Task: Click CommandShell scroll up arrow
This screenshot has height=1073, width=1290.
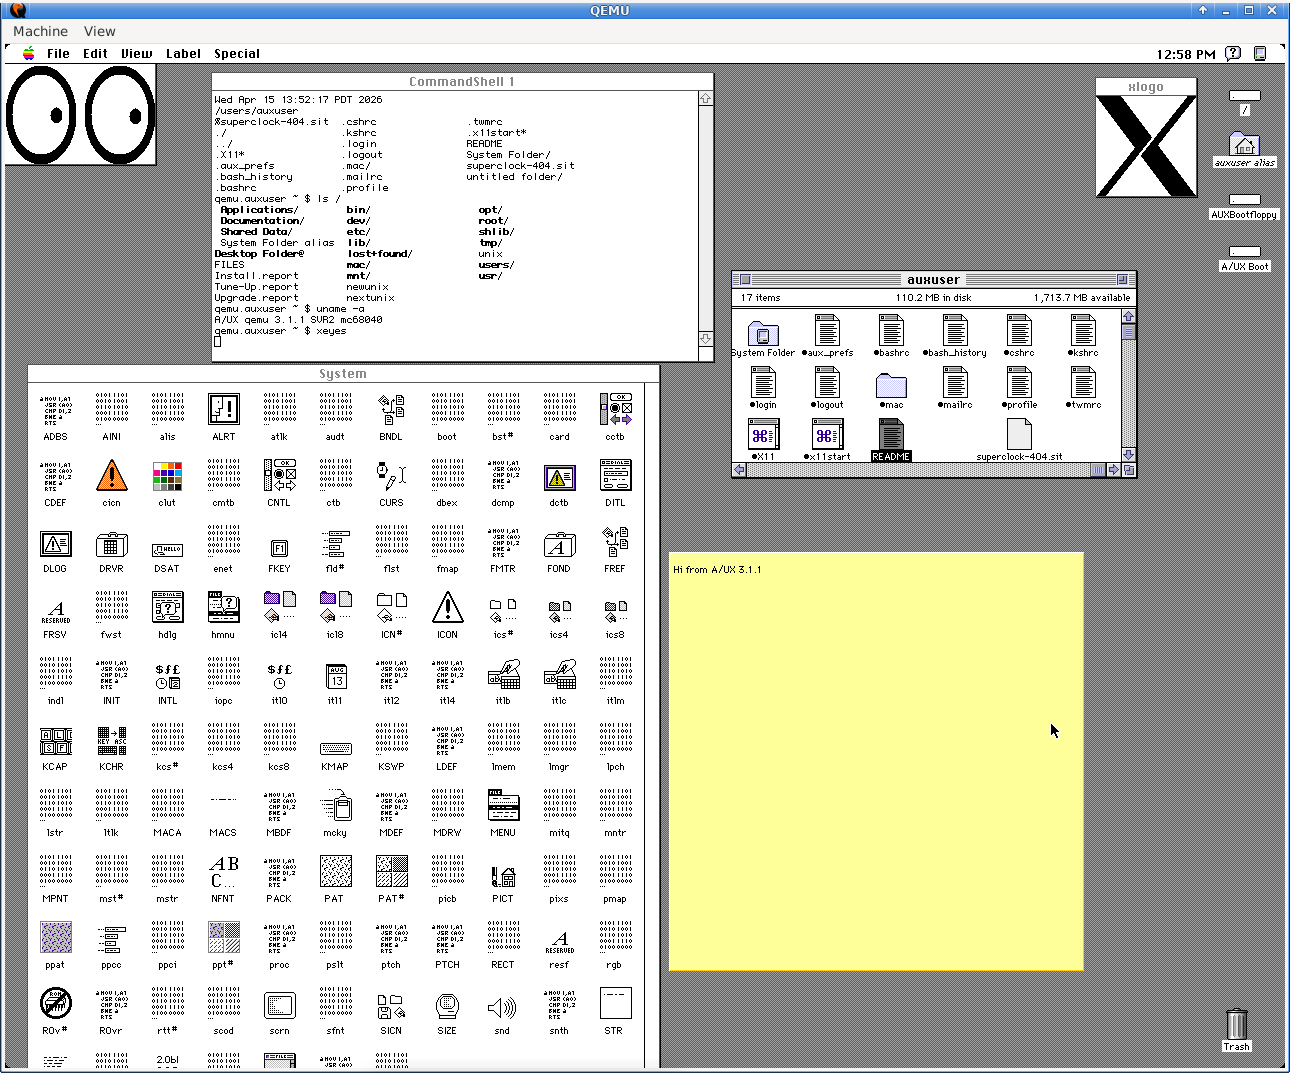Action: [x=705, y=99]
